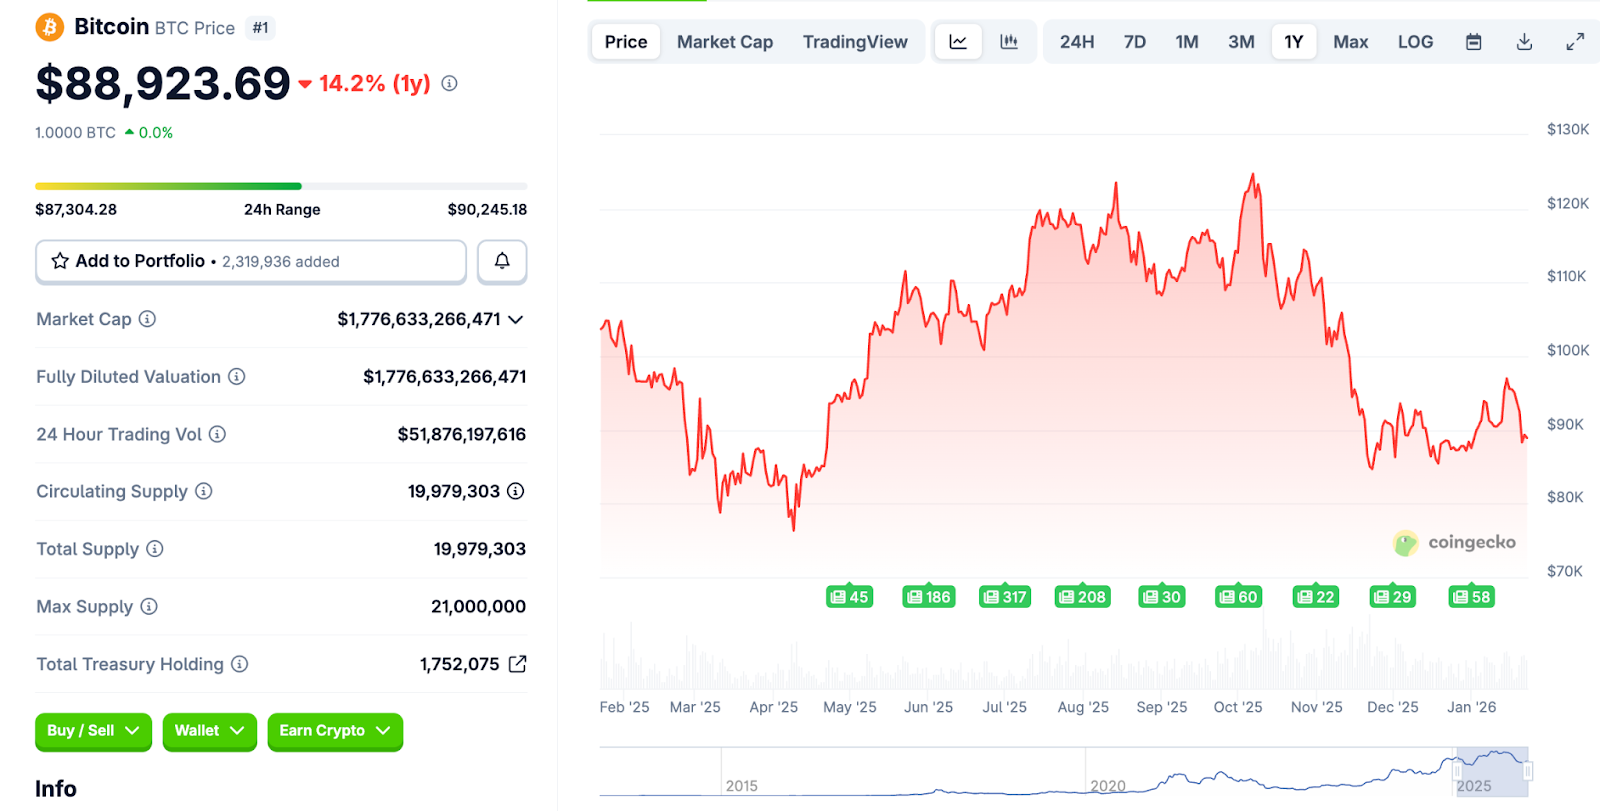Click the Add to Portfolio button

251,261
